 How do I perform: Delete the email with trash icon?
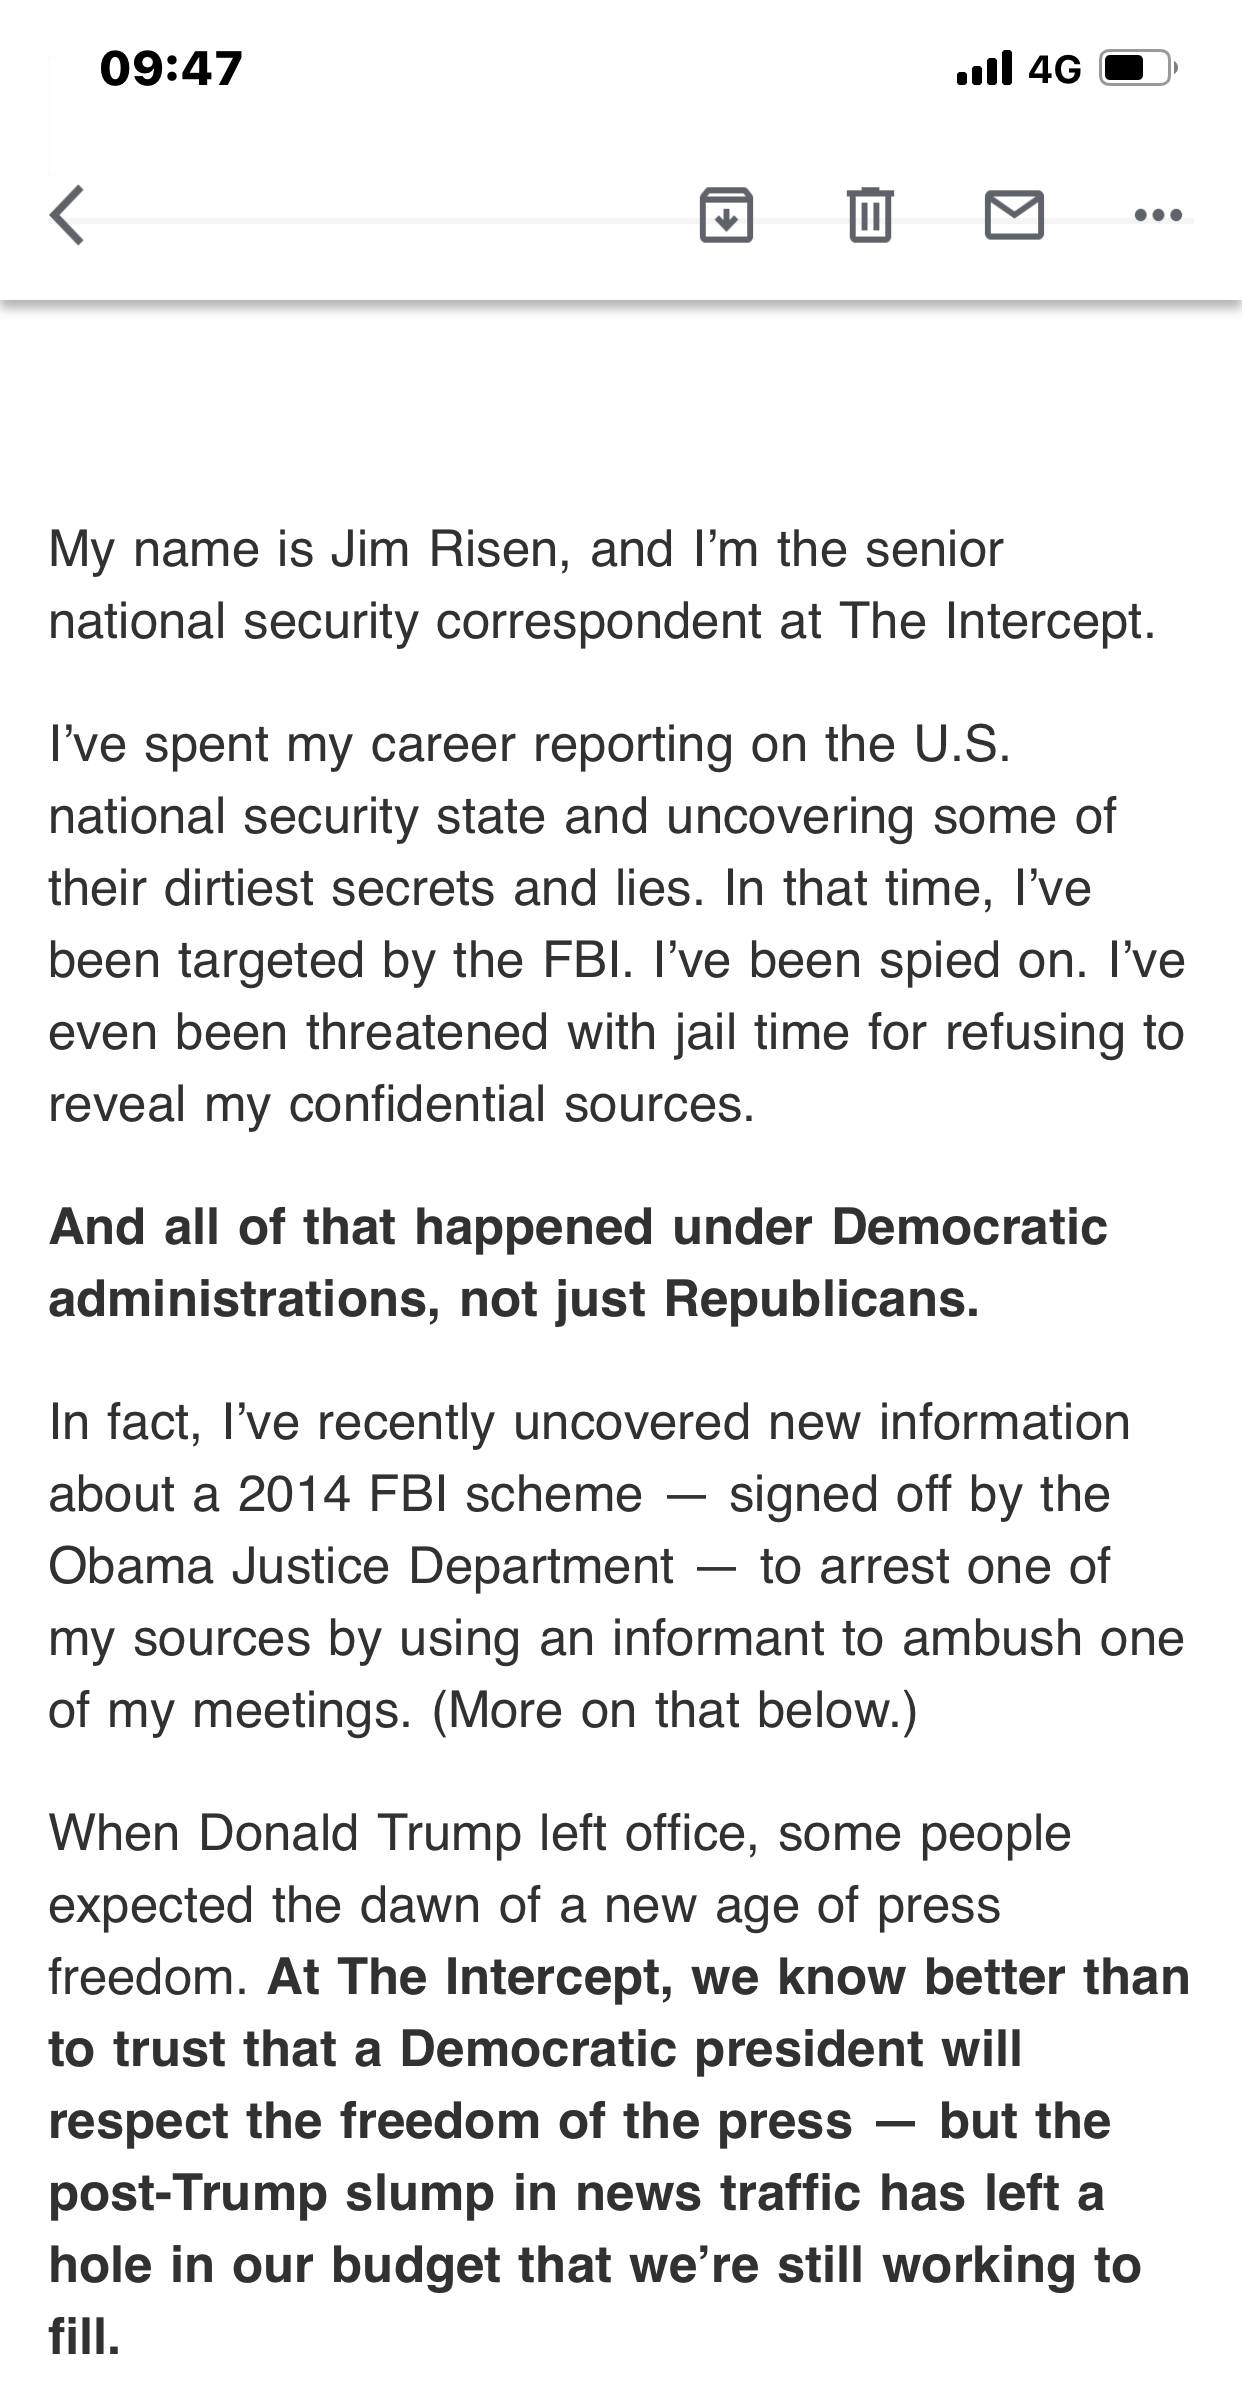870,215
